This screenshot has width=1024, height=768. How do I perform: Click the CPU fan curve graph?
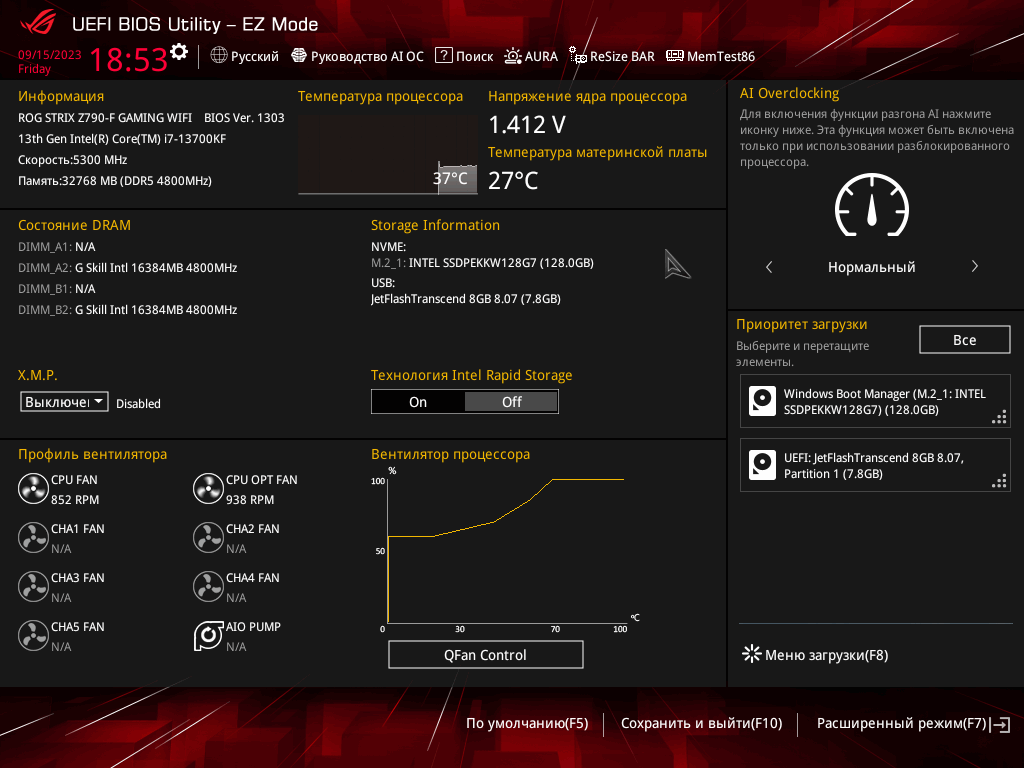[x=504, y=549]
